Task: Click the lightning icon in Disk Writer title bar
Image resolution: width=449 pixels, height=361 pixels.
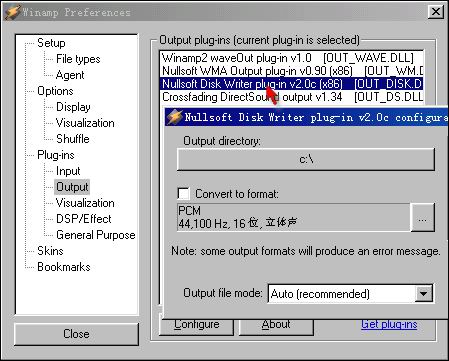Action: click(x=175, y=117)
